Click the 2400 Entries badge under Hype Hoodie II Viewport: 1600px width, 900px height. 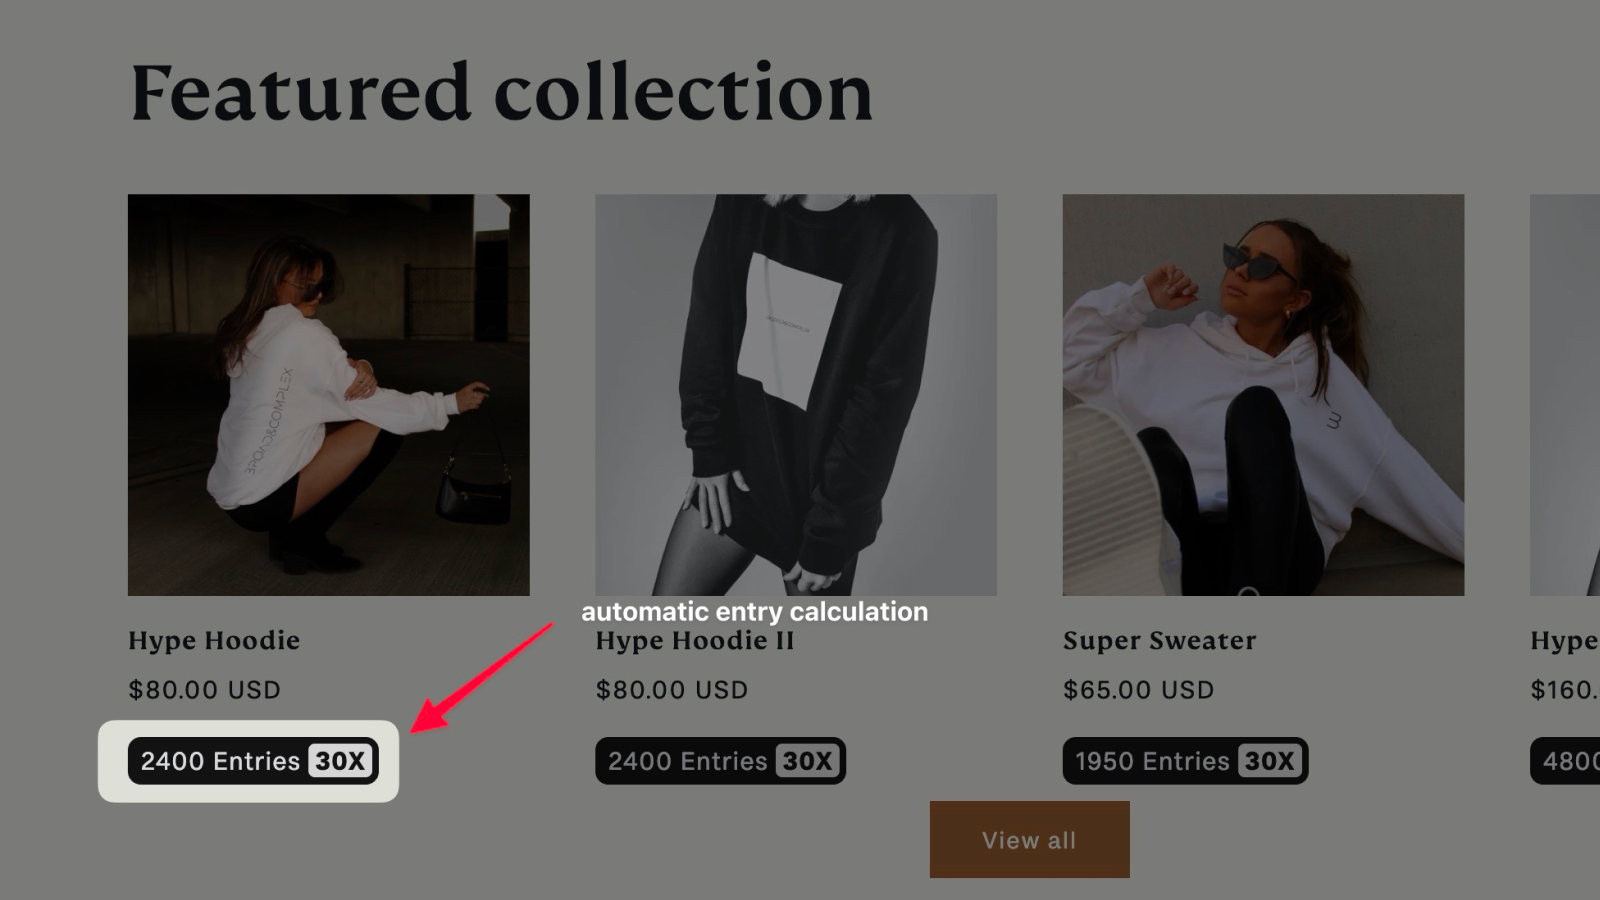click(720, 761)
